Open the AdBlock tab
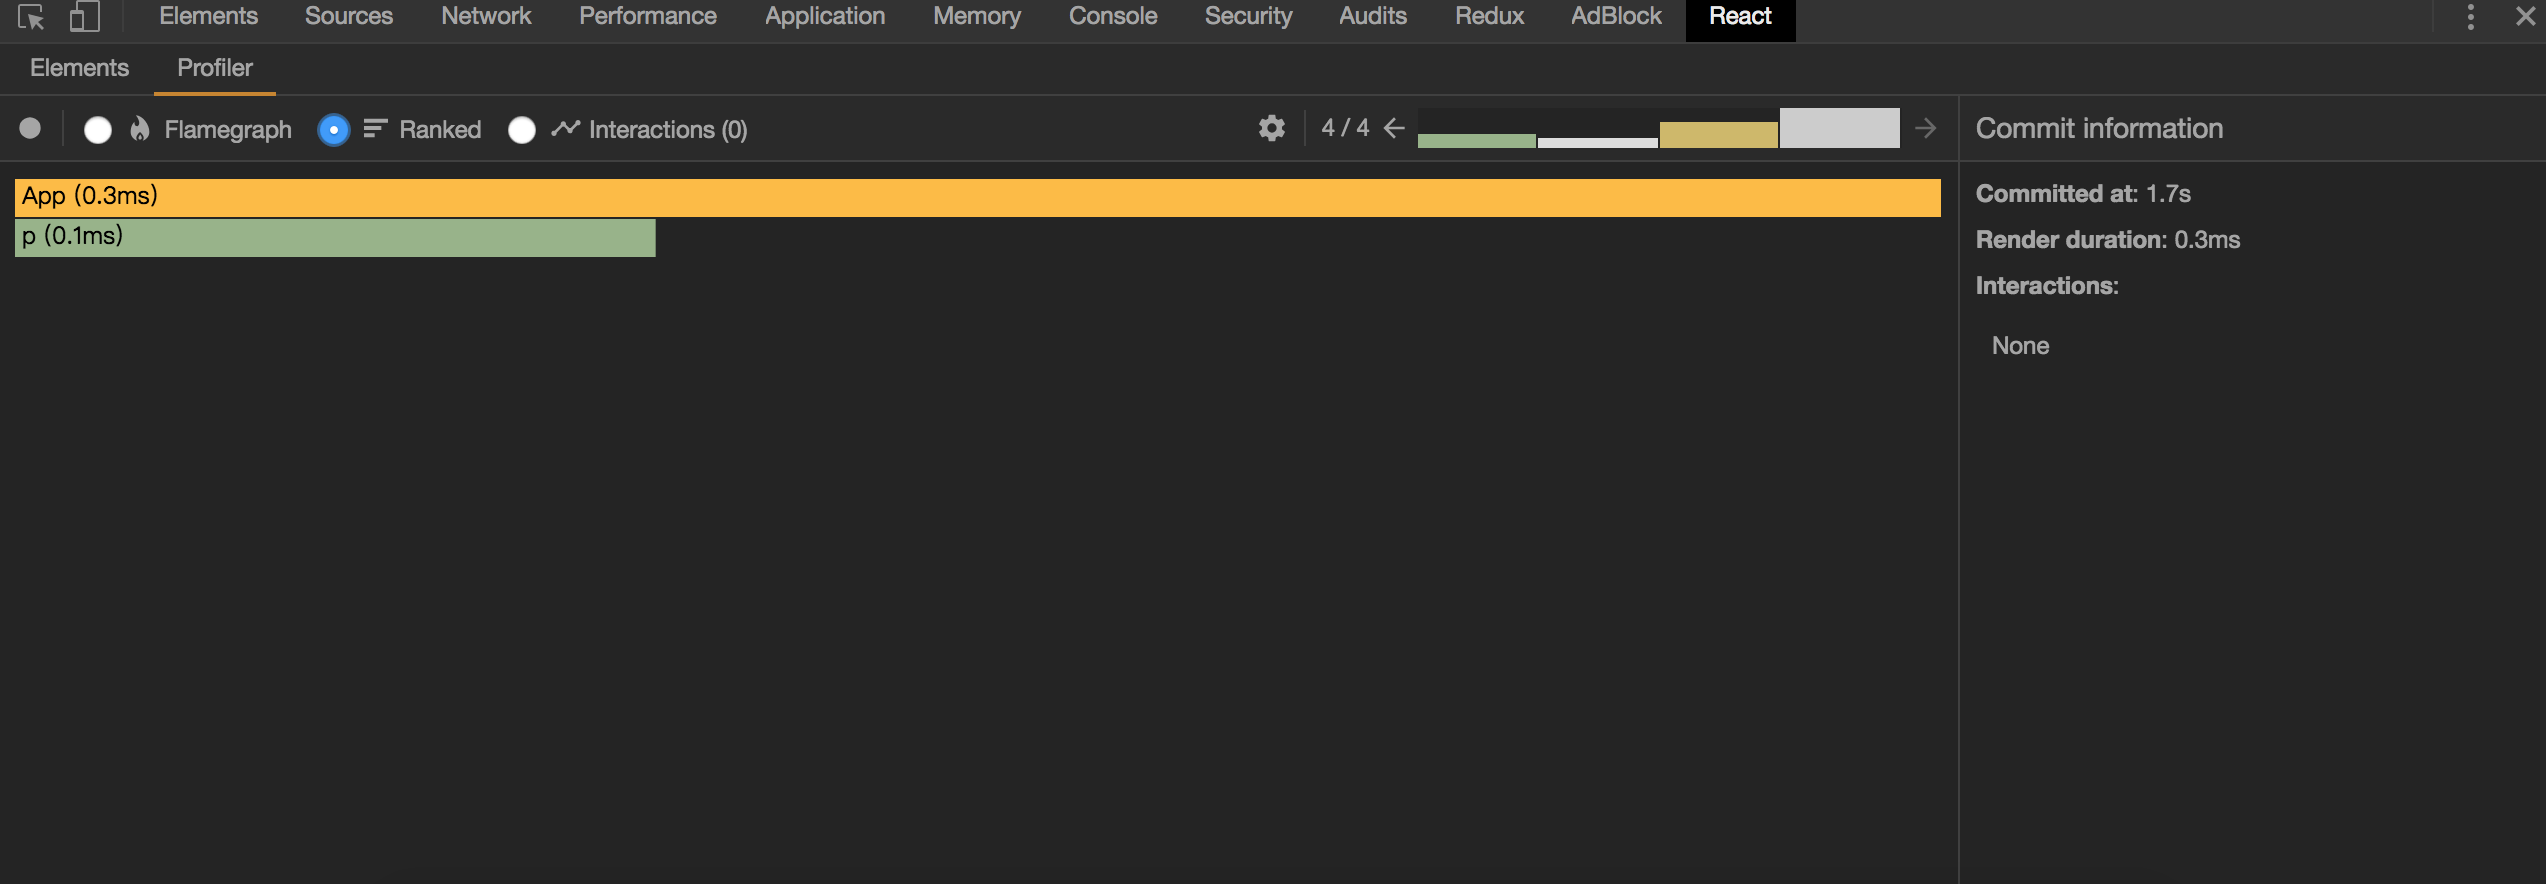Screen dimensions: 2546x884 click(x=1616, y=16)
